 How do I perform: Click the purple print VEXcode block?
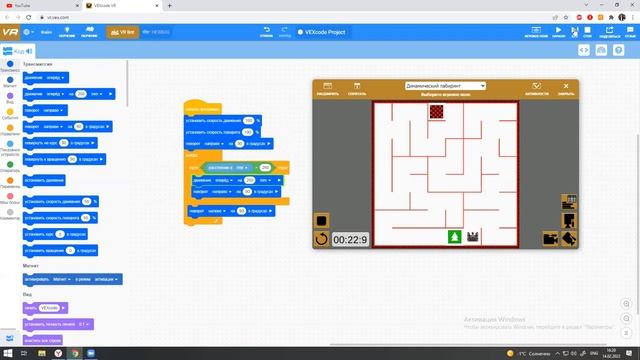click(x=45, y=308)
